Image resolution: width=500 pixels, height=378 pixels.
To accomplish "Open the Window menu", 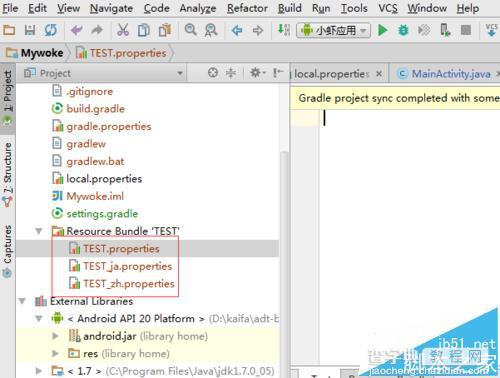I will click(427, 8).
